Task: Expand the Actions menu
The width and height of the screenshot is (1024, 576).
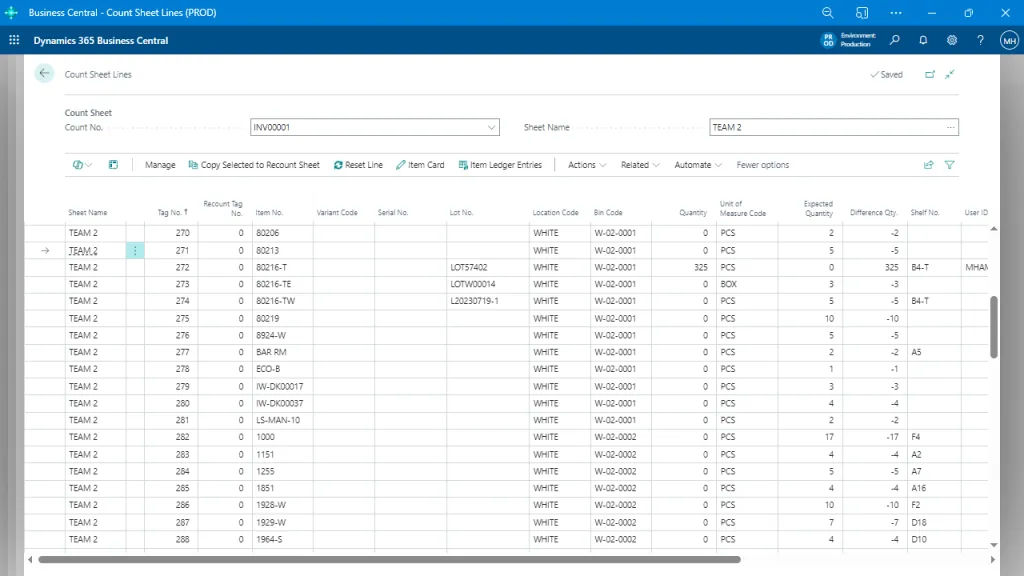Action: [585, 164]
